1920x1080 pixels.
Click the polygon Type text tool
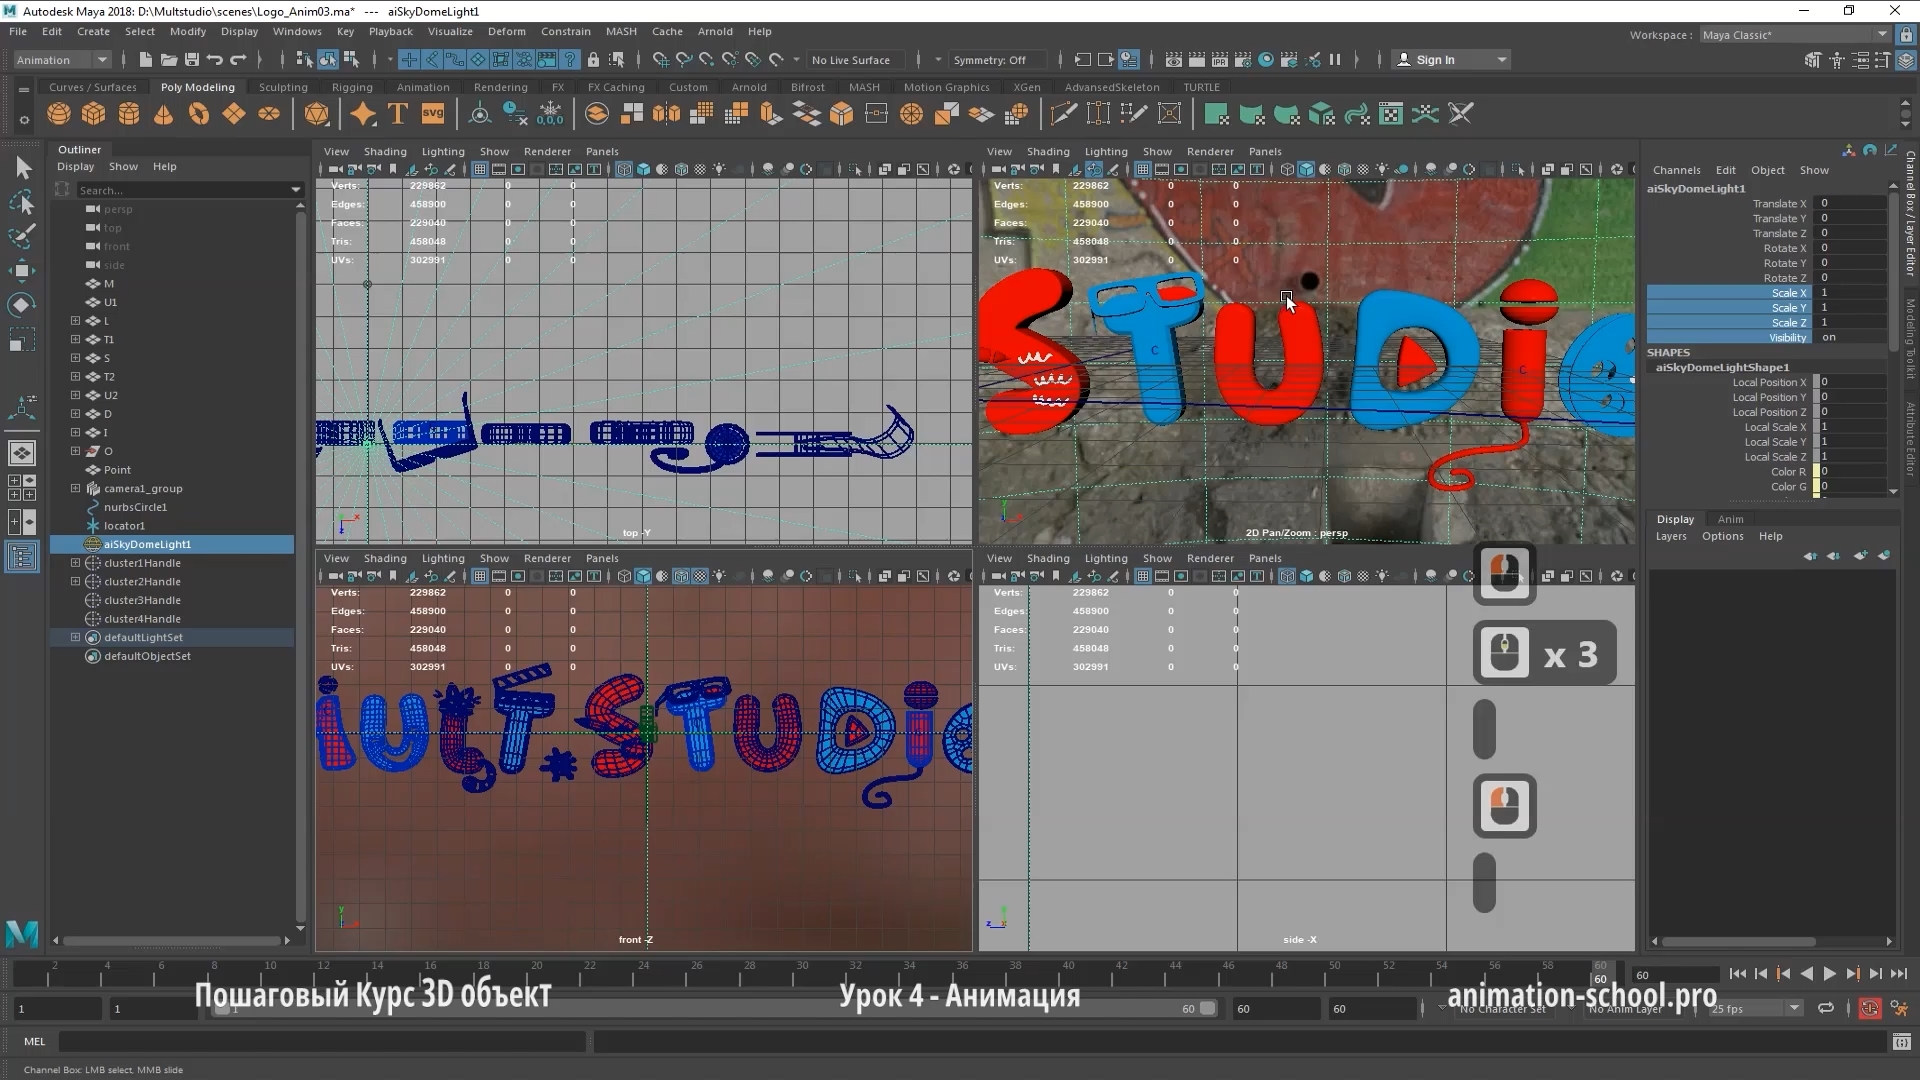tap(398, 114)
